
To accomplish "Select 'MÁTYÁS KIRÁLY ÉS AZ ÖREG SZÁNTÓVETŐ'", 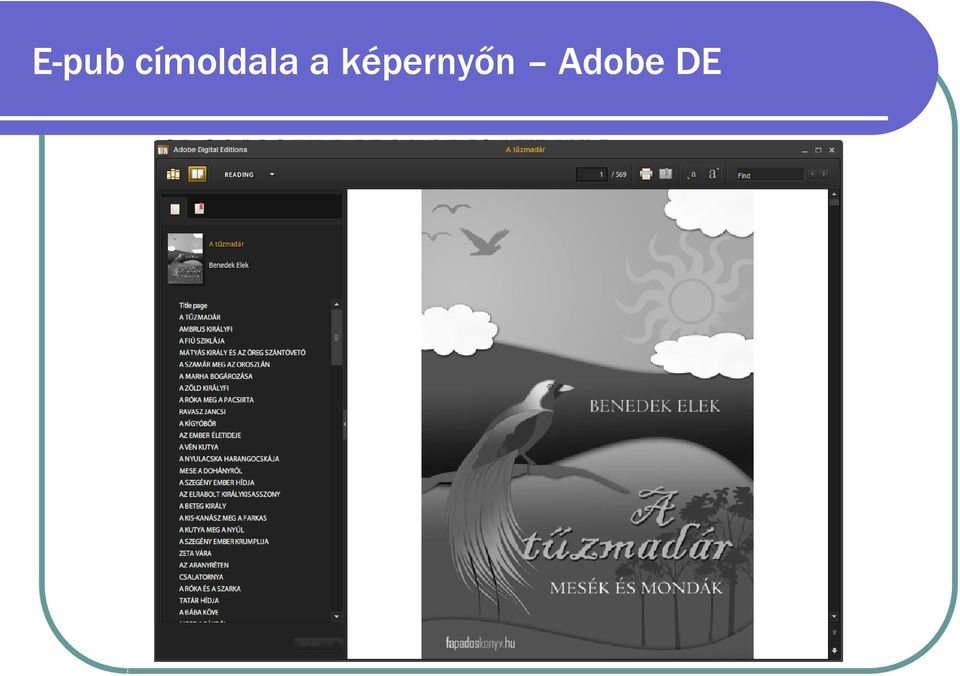I will 242,353.
